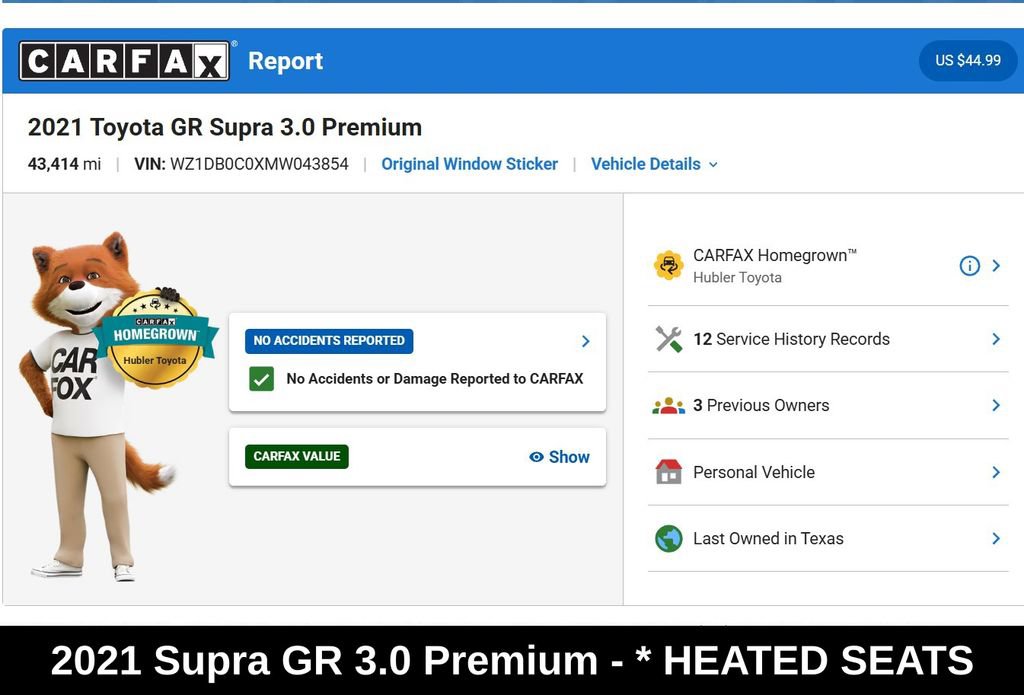
Task: Click the Personal Vehicle label
Action: point(754,472)
